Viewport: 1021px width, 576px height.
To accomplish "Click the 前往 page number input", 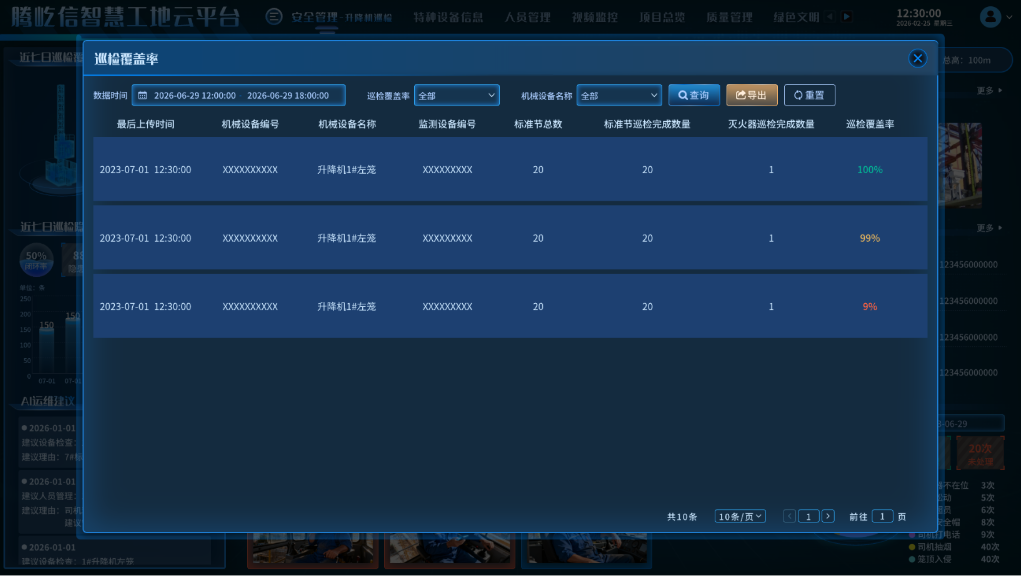I will [882, 516].
